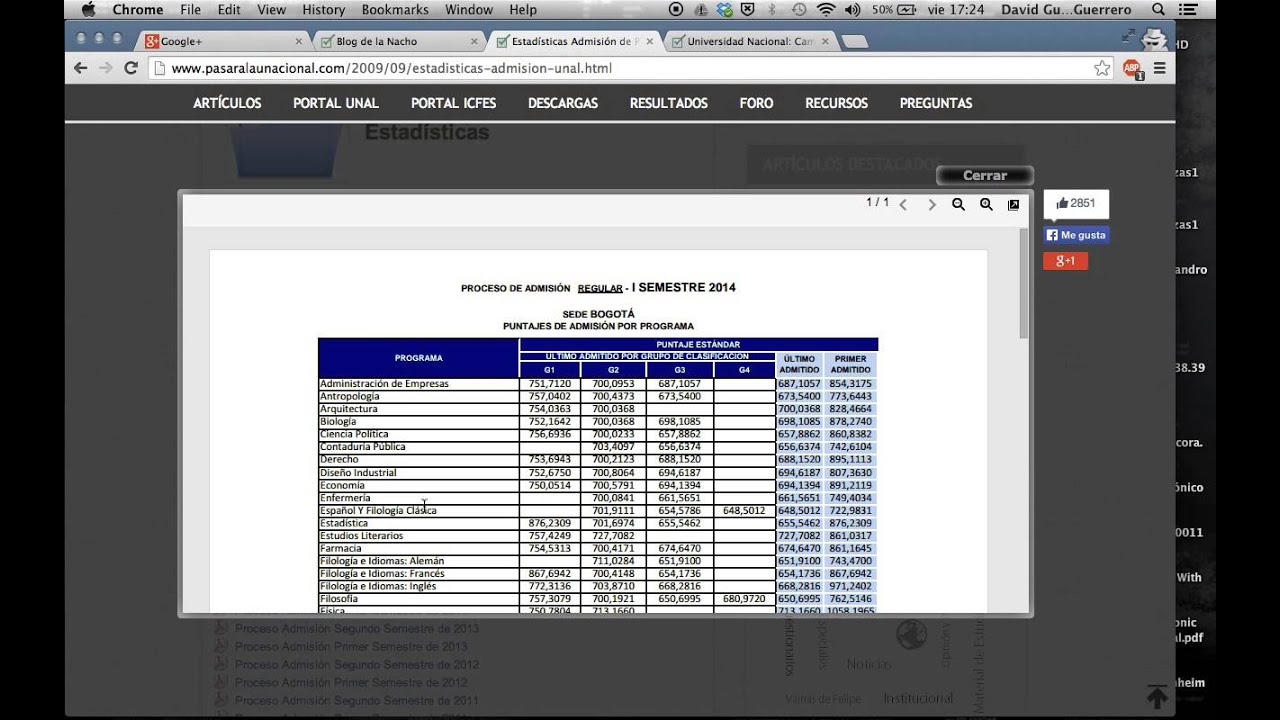The width and height of the screenshot is (1280, 720).
Task: Click the Dropbox menu bar icon
Action: click(725, 10)
